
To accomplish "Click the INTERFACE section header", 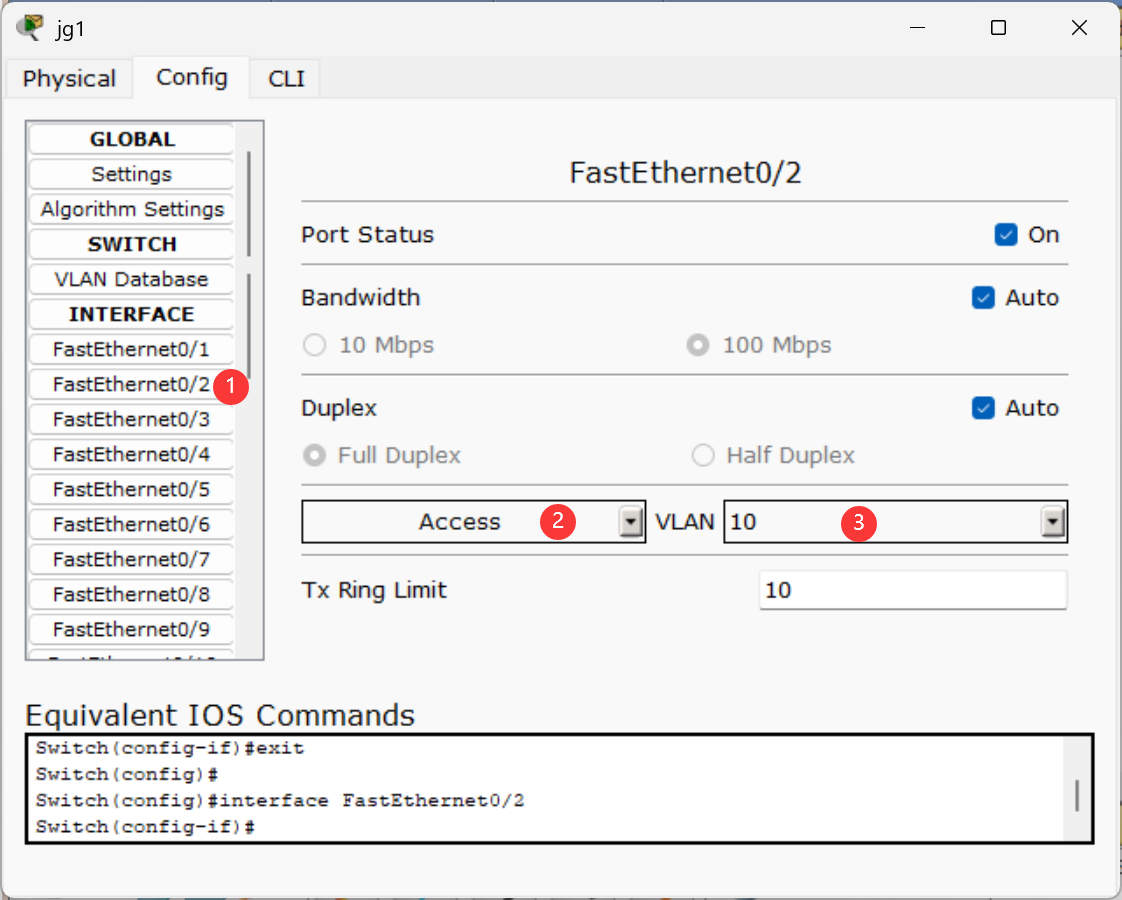I will point(132,314).
